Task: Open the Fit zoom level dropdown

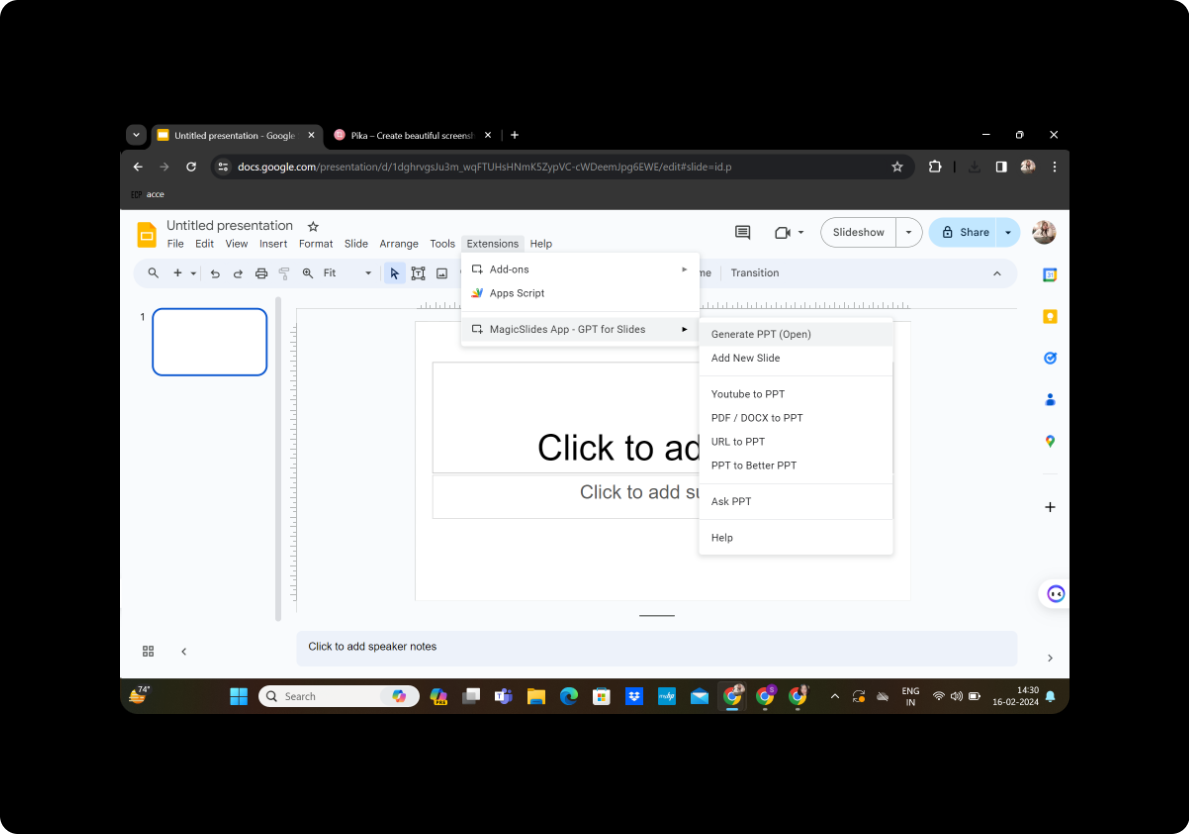Action: [347, 273]
